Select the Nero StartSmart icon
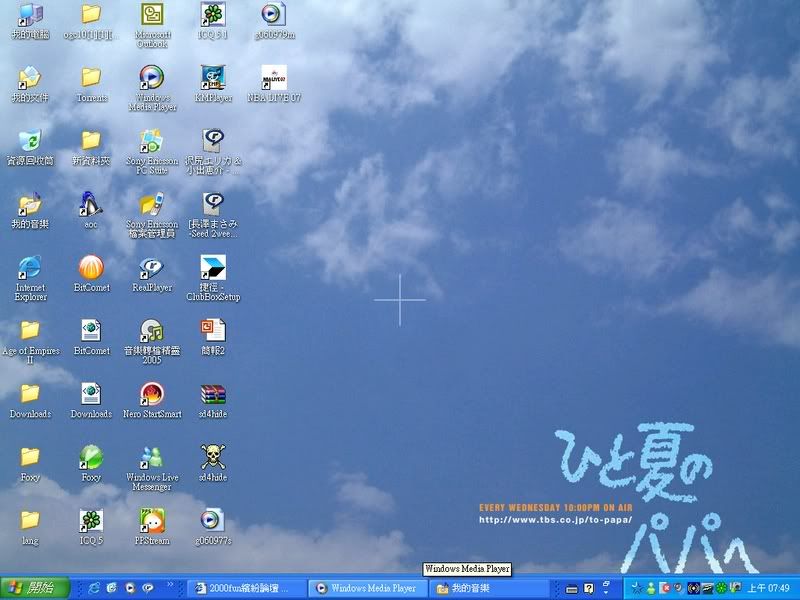 pyautogui.click(x=151, y=393)
